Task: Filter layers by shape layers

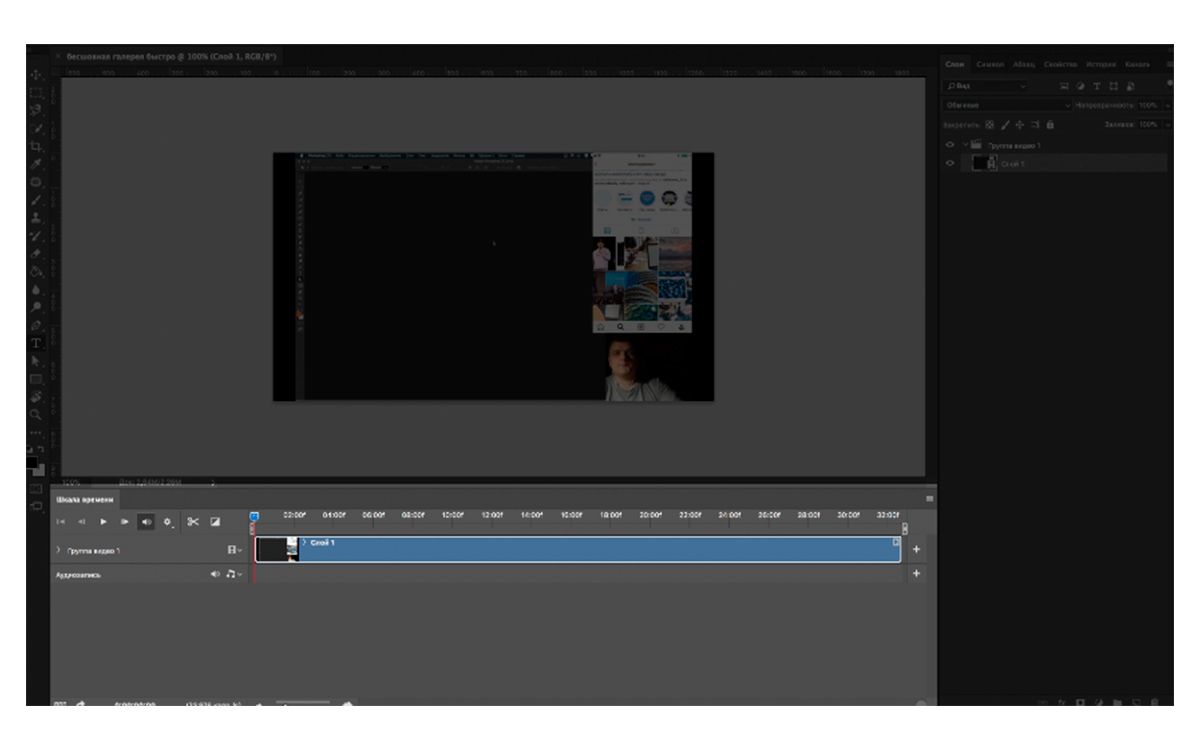Action: pyautogui.click(x=1113, y=87)
